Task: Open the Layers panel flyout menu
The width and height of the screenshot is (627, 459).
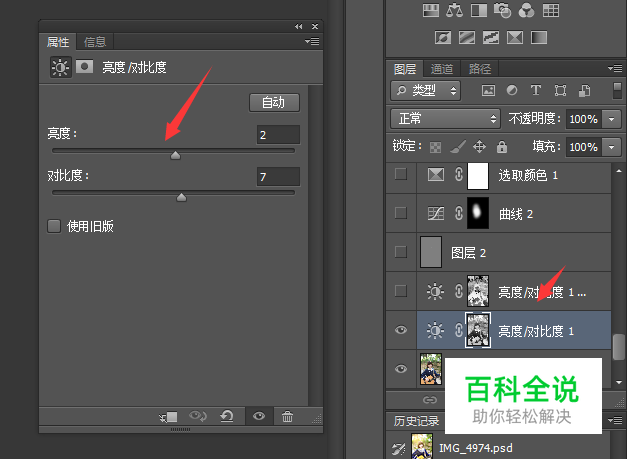Action: pyautogui.click(x=615, y=68)
